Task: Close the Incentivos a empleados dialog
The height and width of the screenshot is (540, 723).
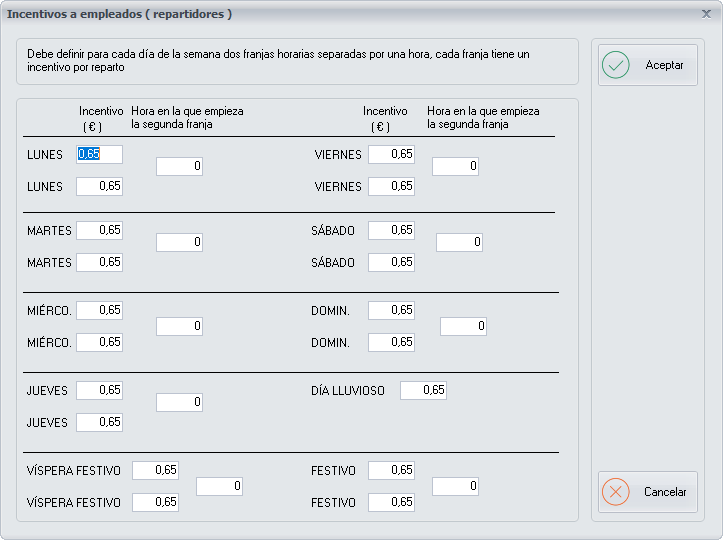Action: pyautogui.click(x=706, y=13)
